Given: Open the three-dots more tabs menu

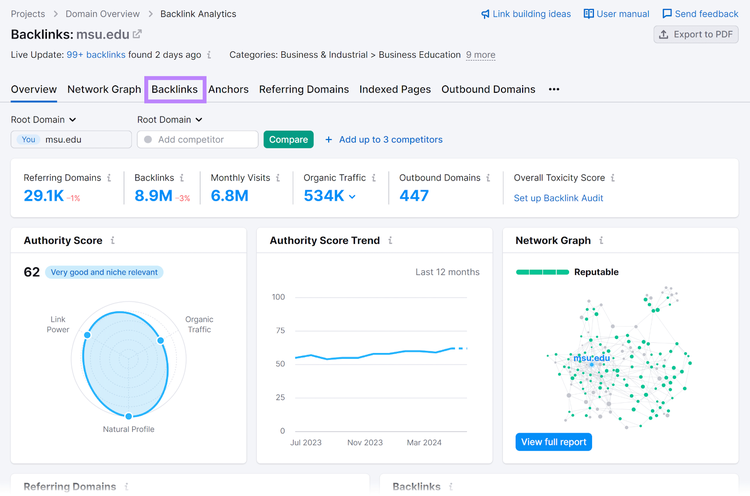Looking at the screenshot, I should click(x=554, y=89).
